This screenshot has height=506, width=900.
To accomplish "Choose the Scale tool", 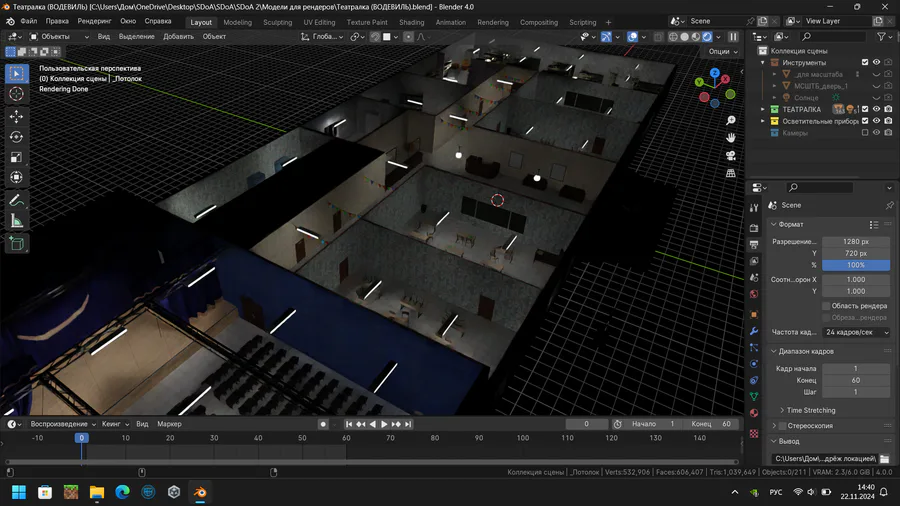I will point(16,157).
